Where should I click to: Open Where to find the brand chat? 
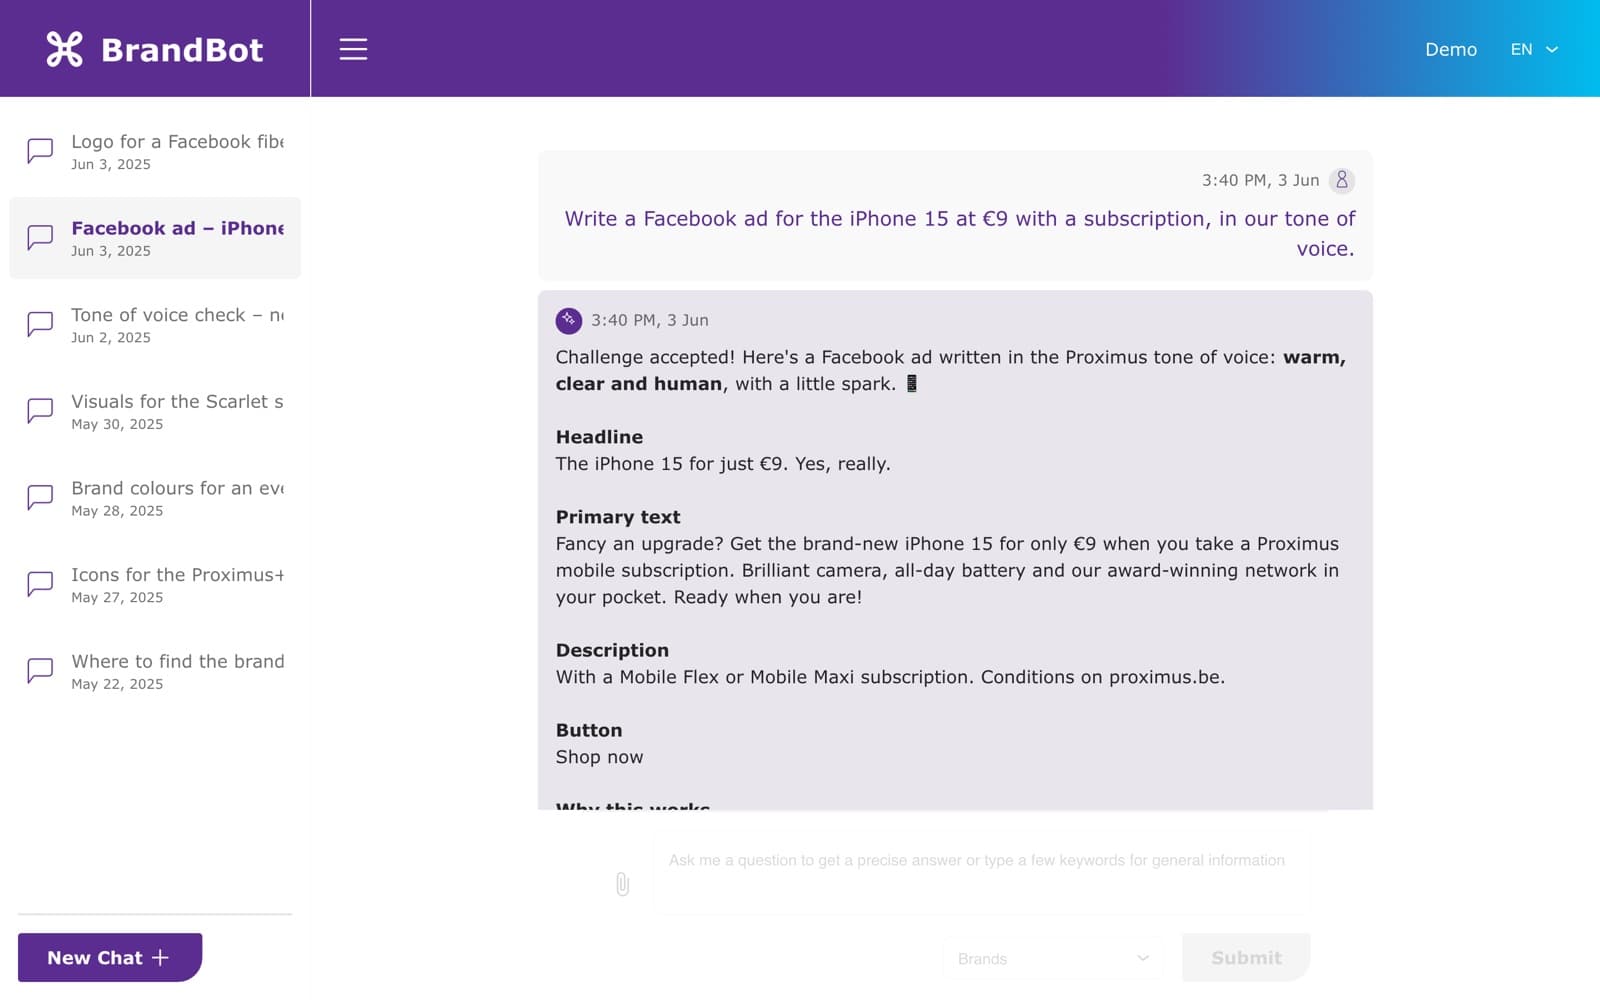tap(155, 671)
